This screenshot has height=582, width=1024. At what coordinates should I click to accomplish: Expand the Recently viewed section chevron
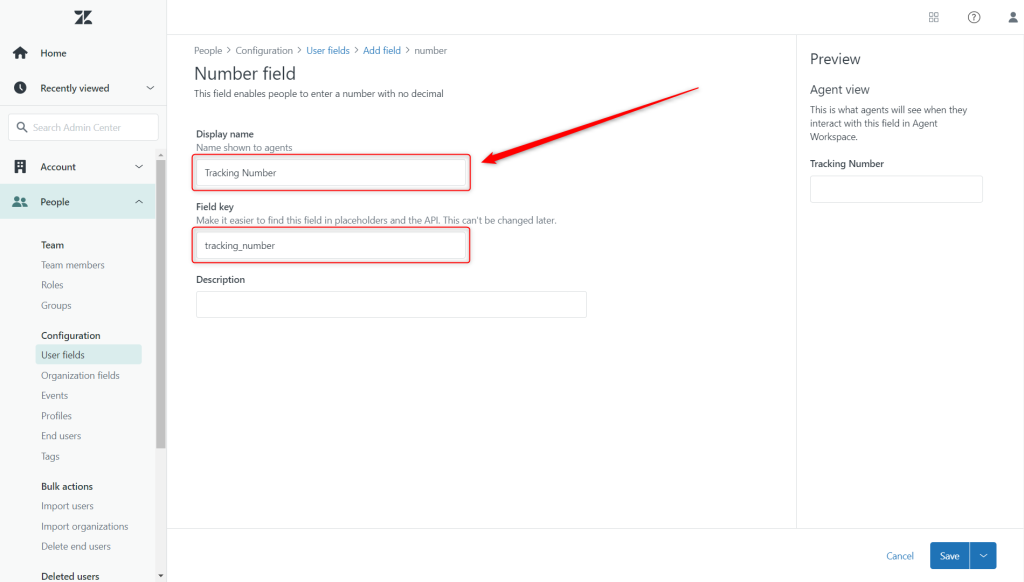[150, 88]
